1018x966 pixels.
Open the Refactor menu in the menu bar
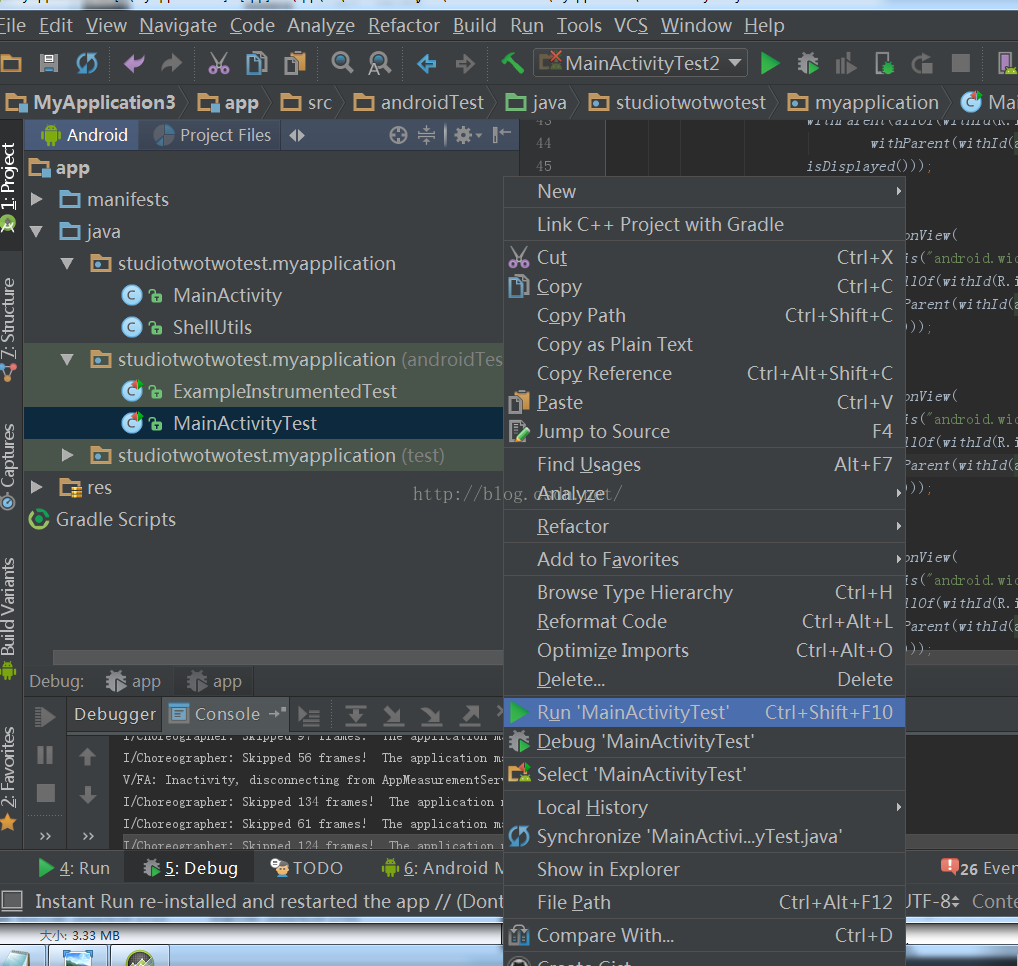(403, 25)
